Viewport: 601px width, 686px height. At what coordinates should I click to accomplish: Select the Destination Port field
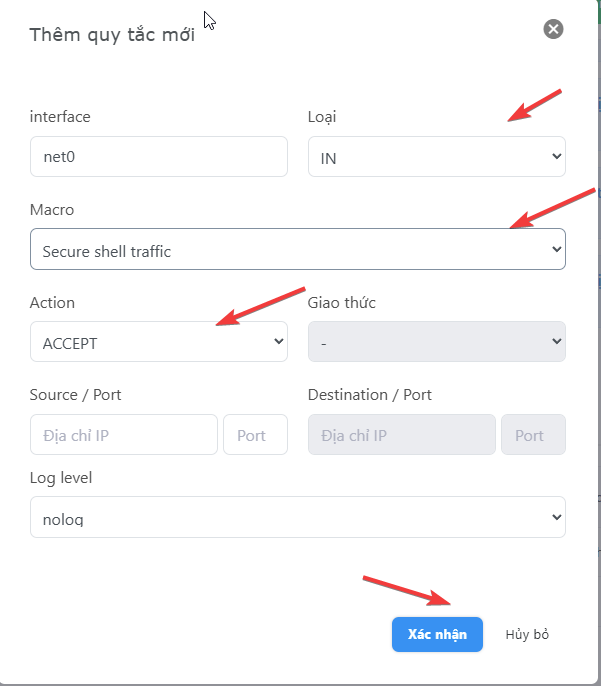tap(533, 434)
